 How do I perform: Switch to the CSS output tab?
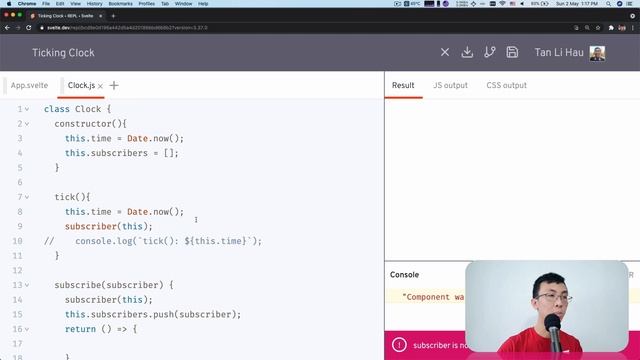(506, 85)
